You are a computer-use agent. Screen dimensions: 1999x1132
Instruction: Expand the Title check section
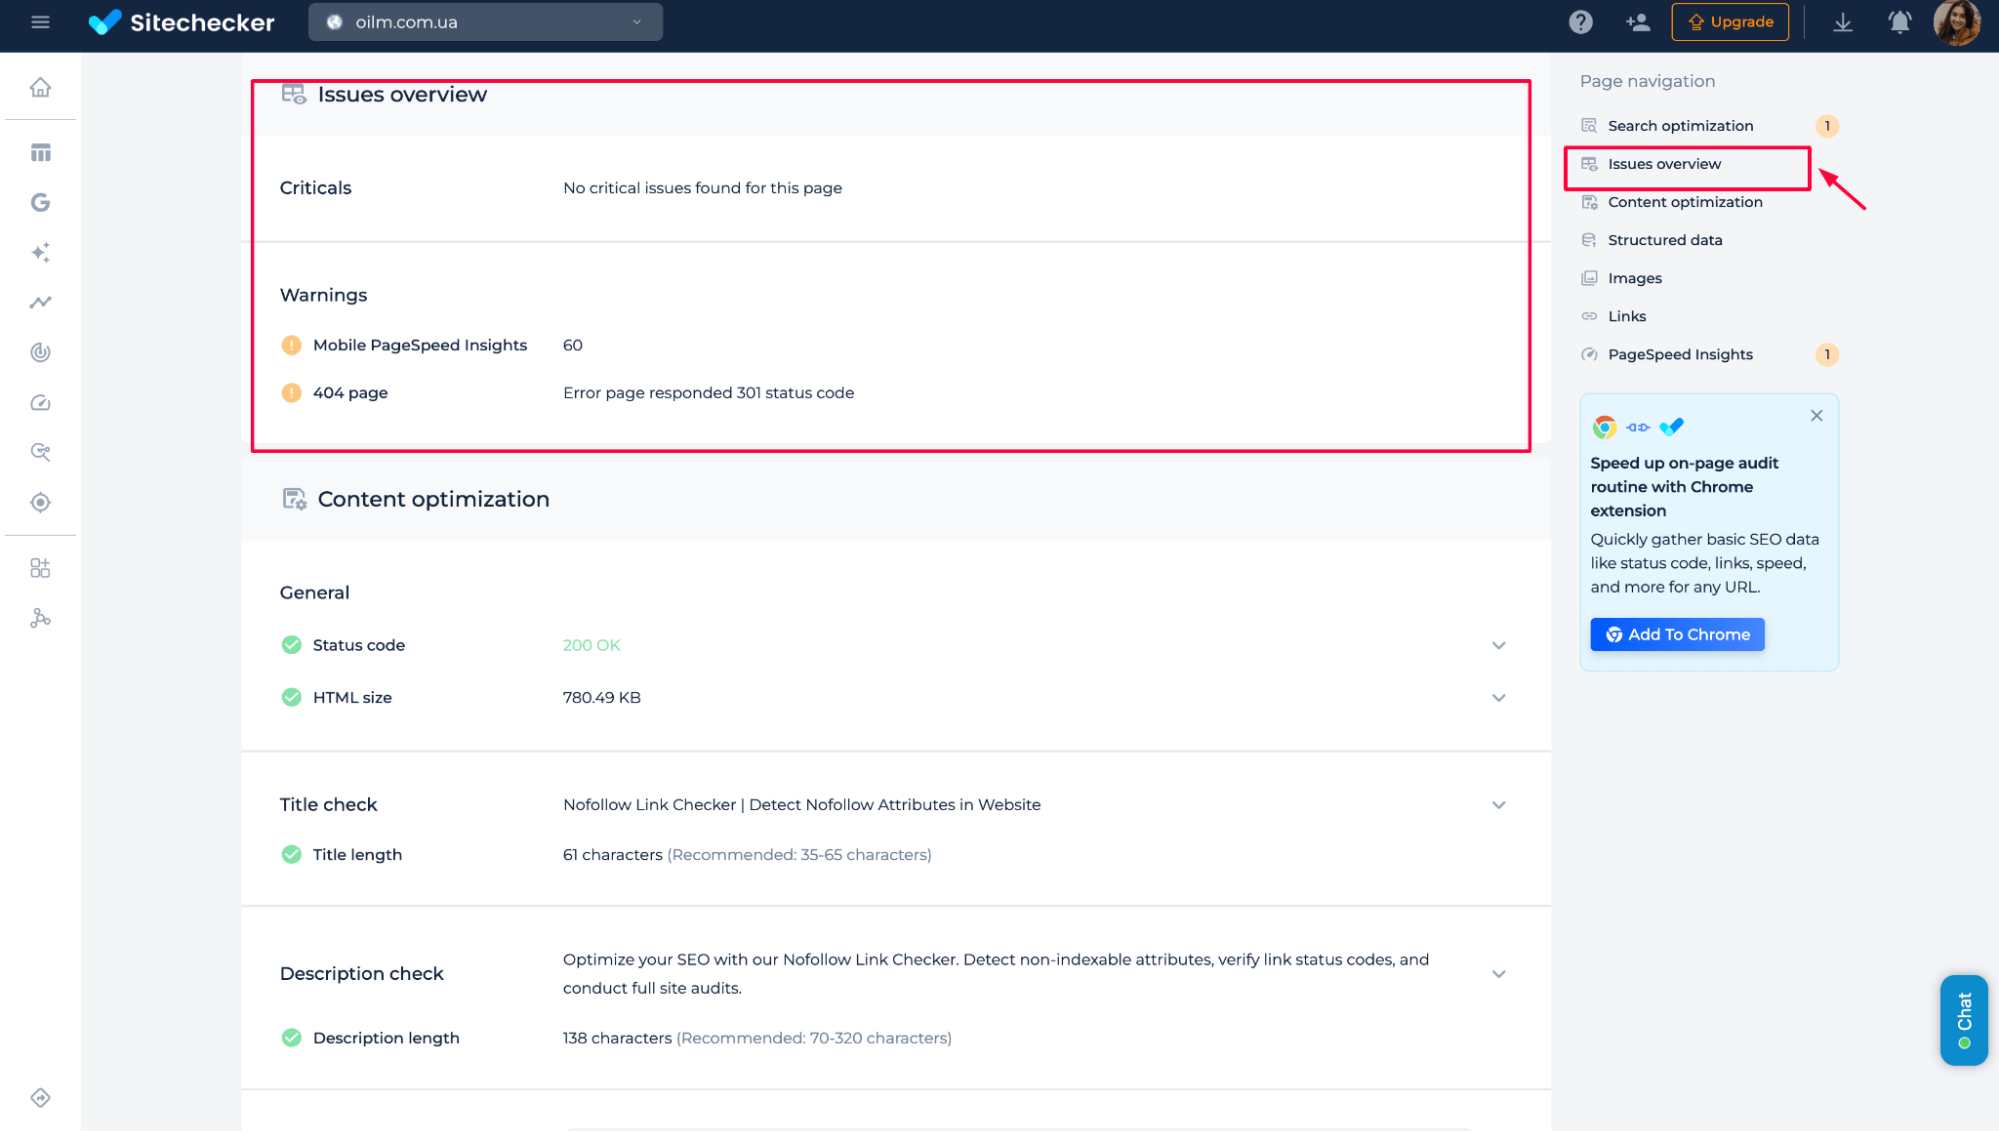pyautogui.click(x=1498, y=804)
